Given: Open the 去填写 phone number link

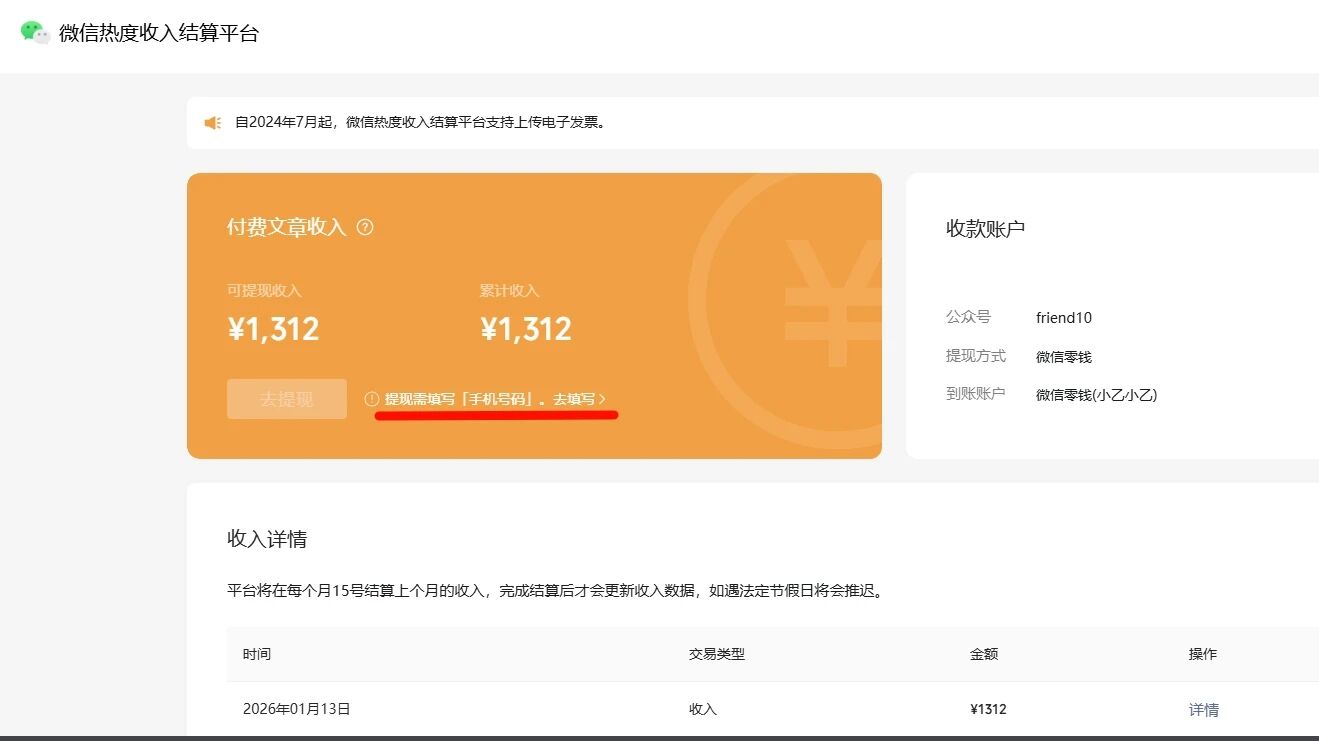Looking at the screenshot, I should coord(579,399).
